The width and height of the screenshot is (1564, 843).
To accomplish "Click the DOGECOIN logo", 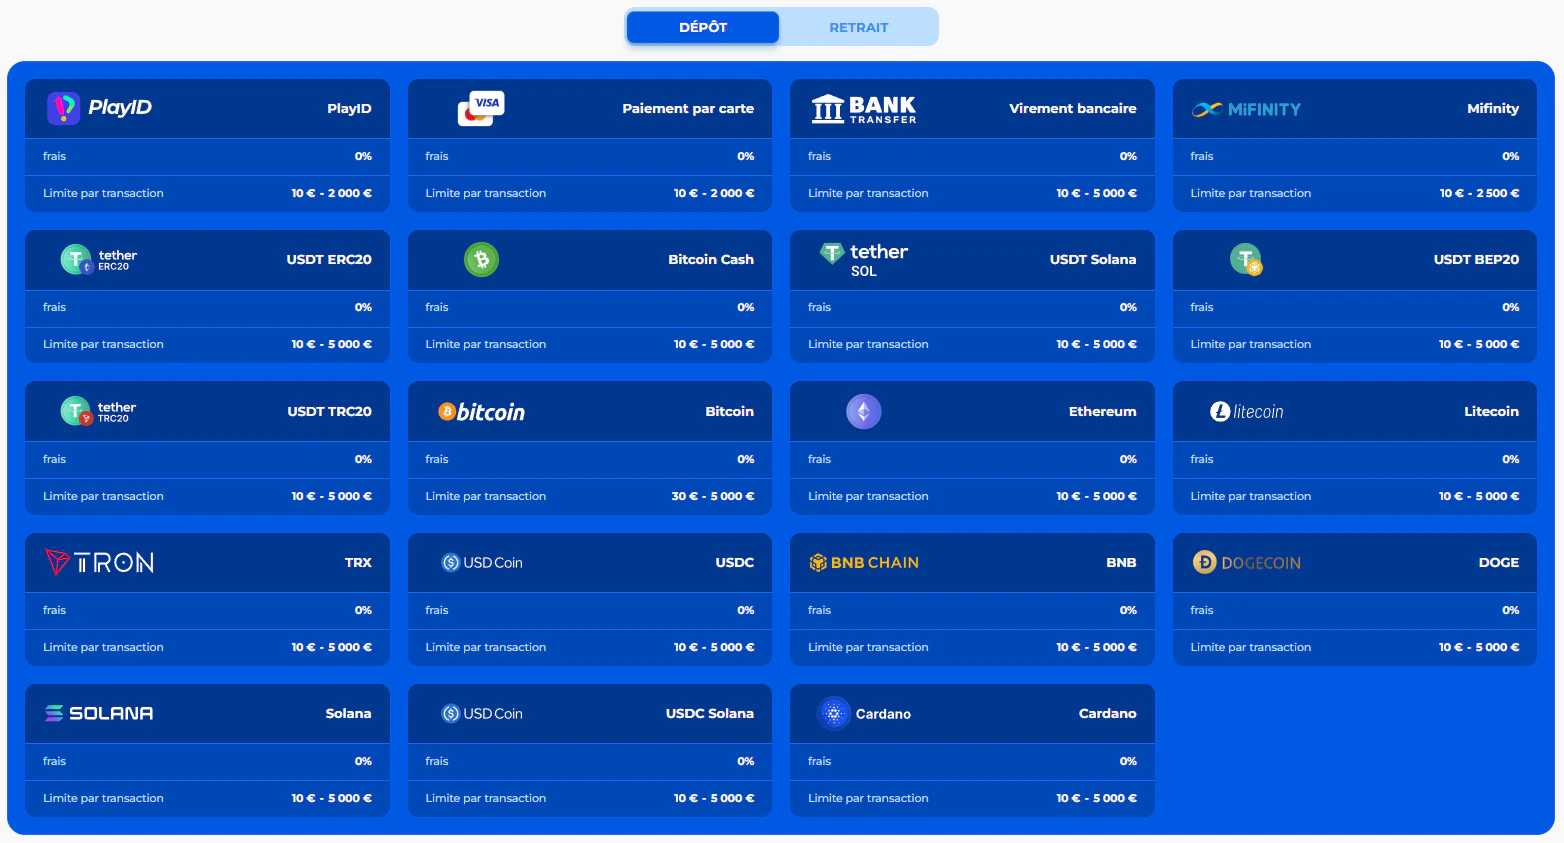I will pyautogui.click(x=1247, y=563).
